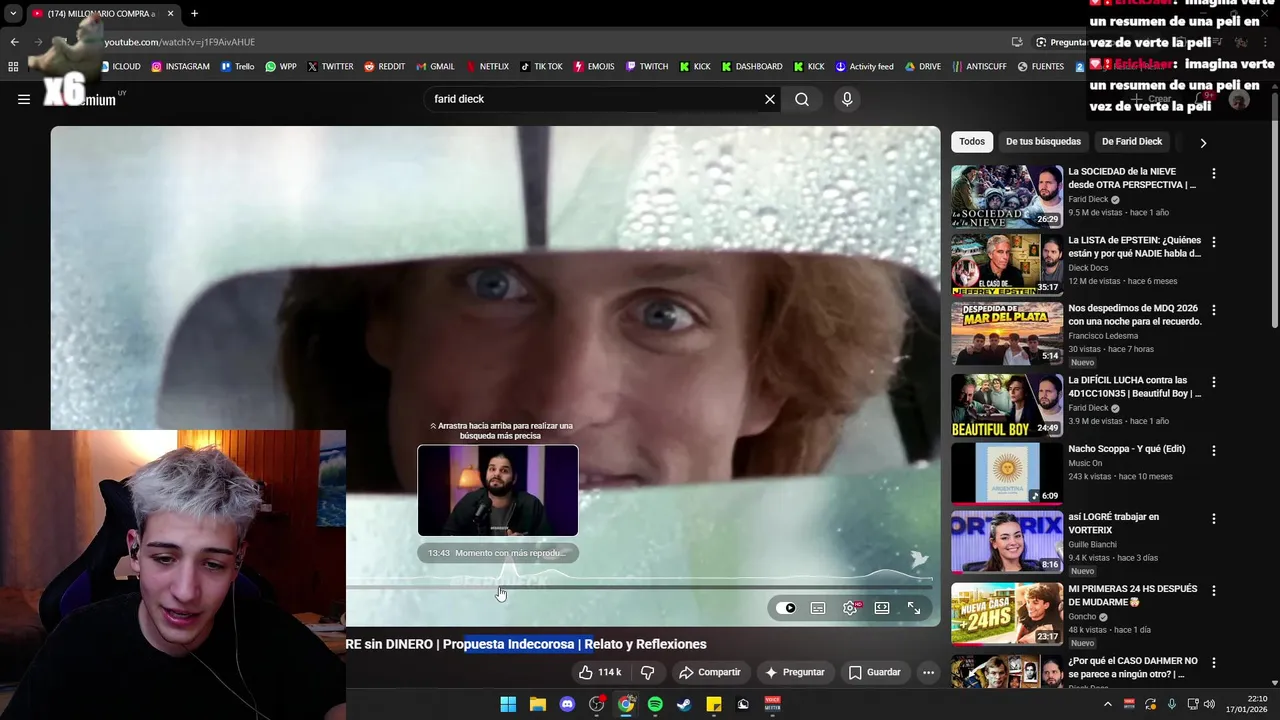1280x720 pixels.
Task: Open options for 'La SOCIEDAD de la NIEVE'
Action: [x=1214, y=174]
